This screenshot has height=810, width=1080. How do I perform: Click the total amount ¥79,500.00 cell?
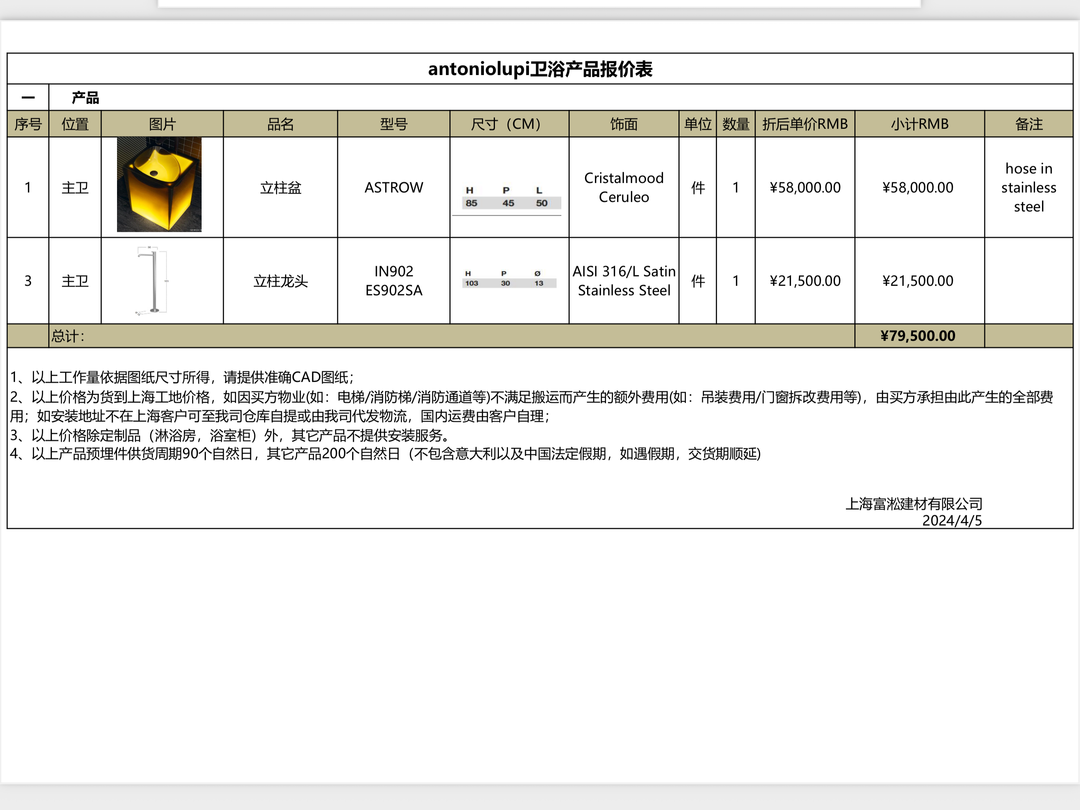(x=918, y=336)
